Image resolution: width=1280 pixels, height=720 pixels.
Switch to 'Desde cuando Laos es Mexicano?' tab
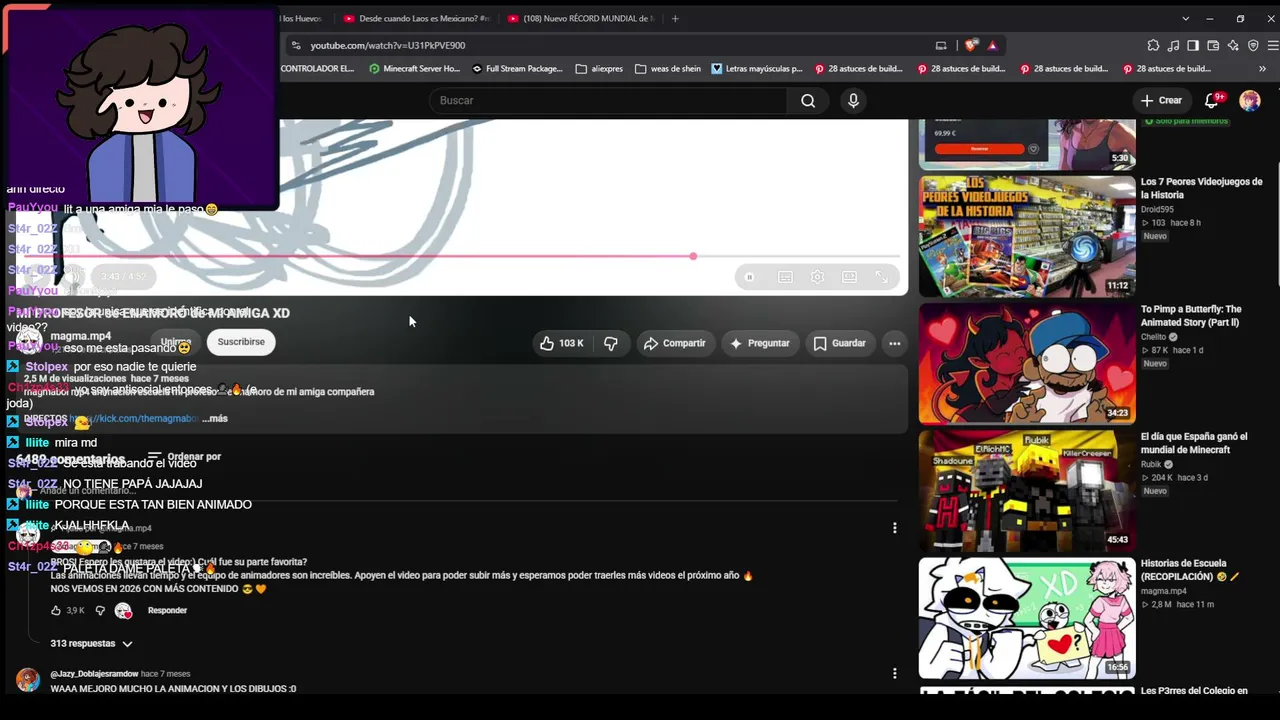point(416,18)
